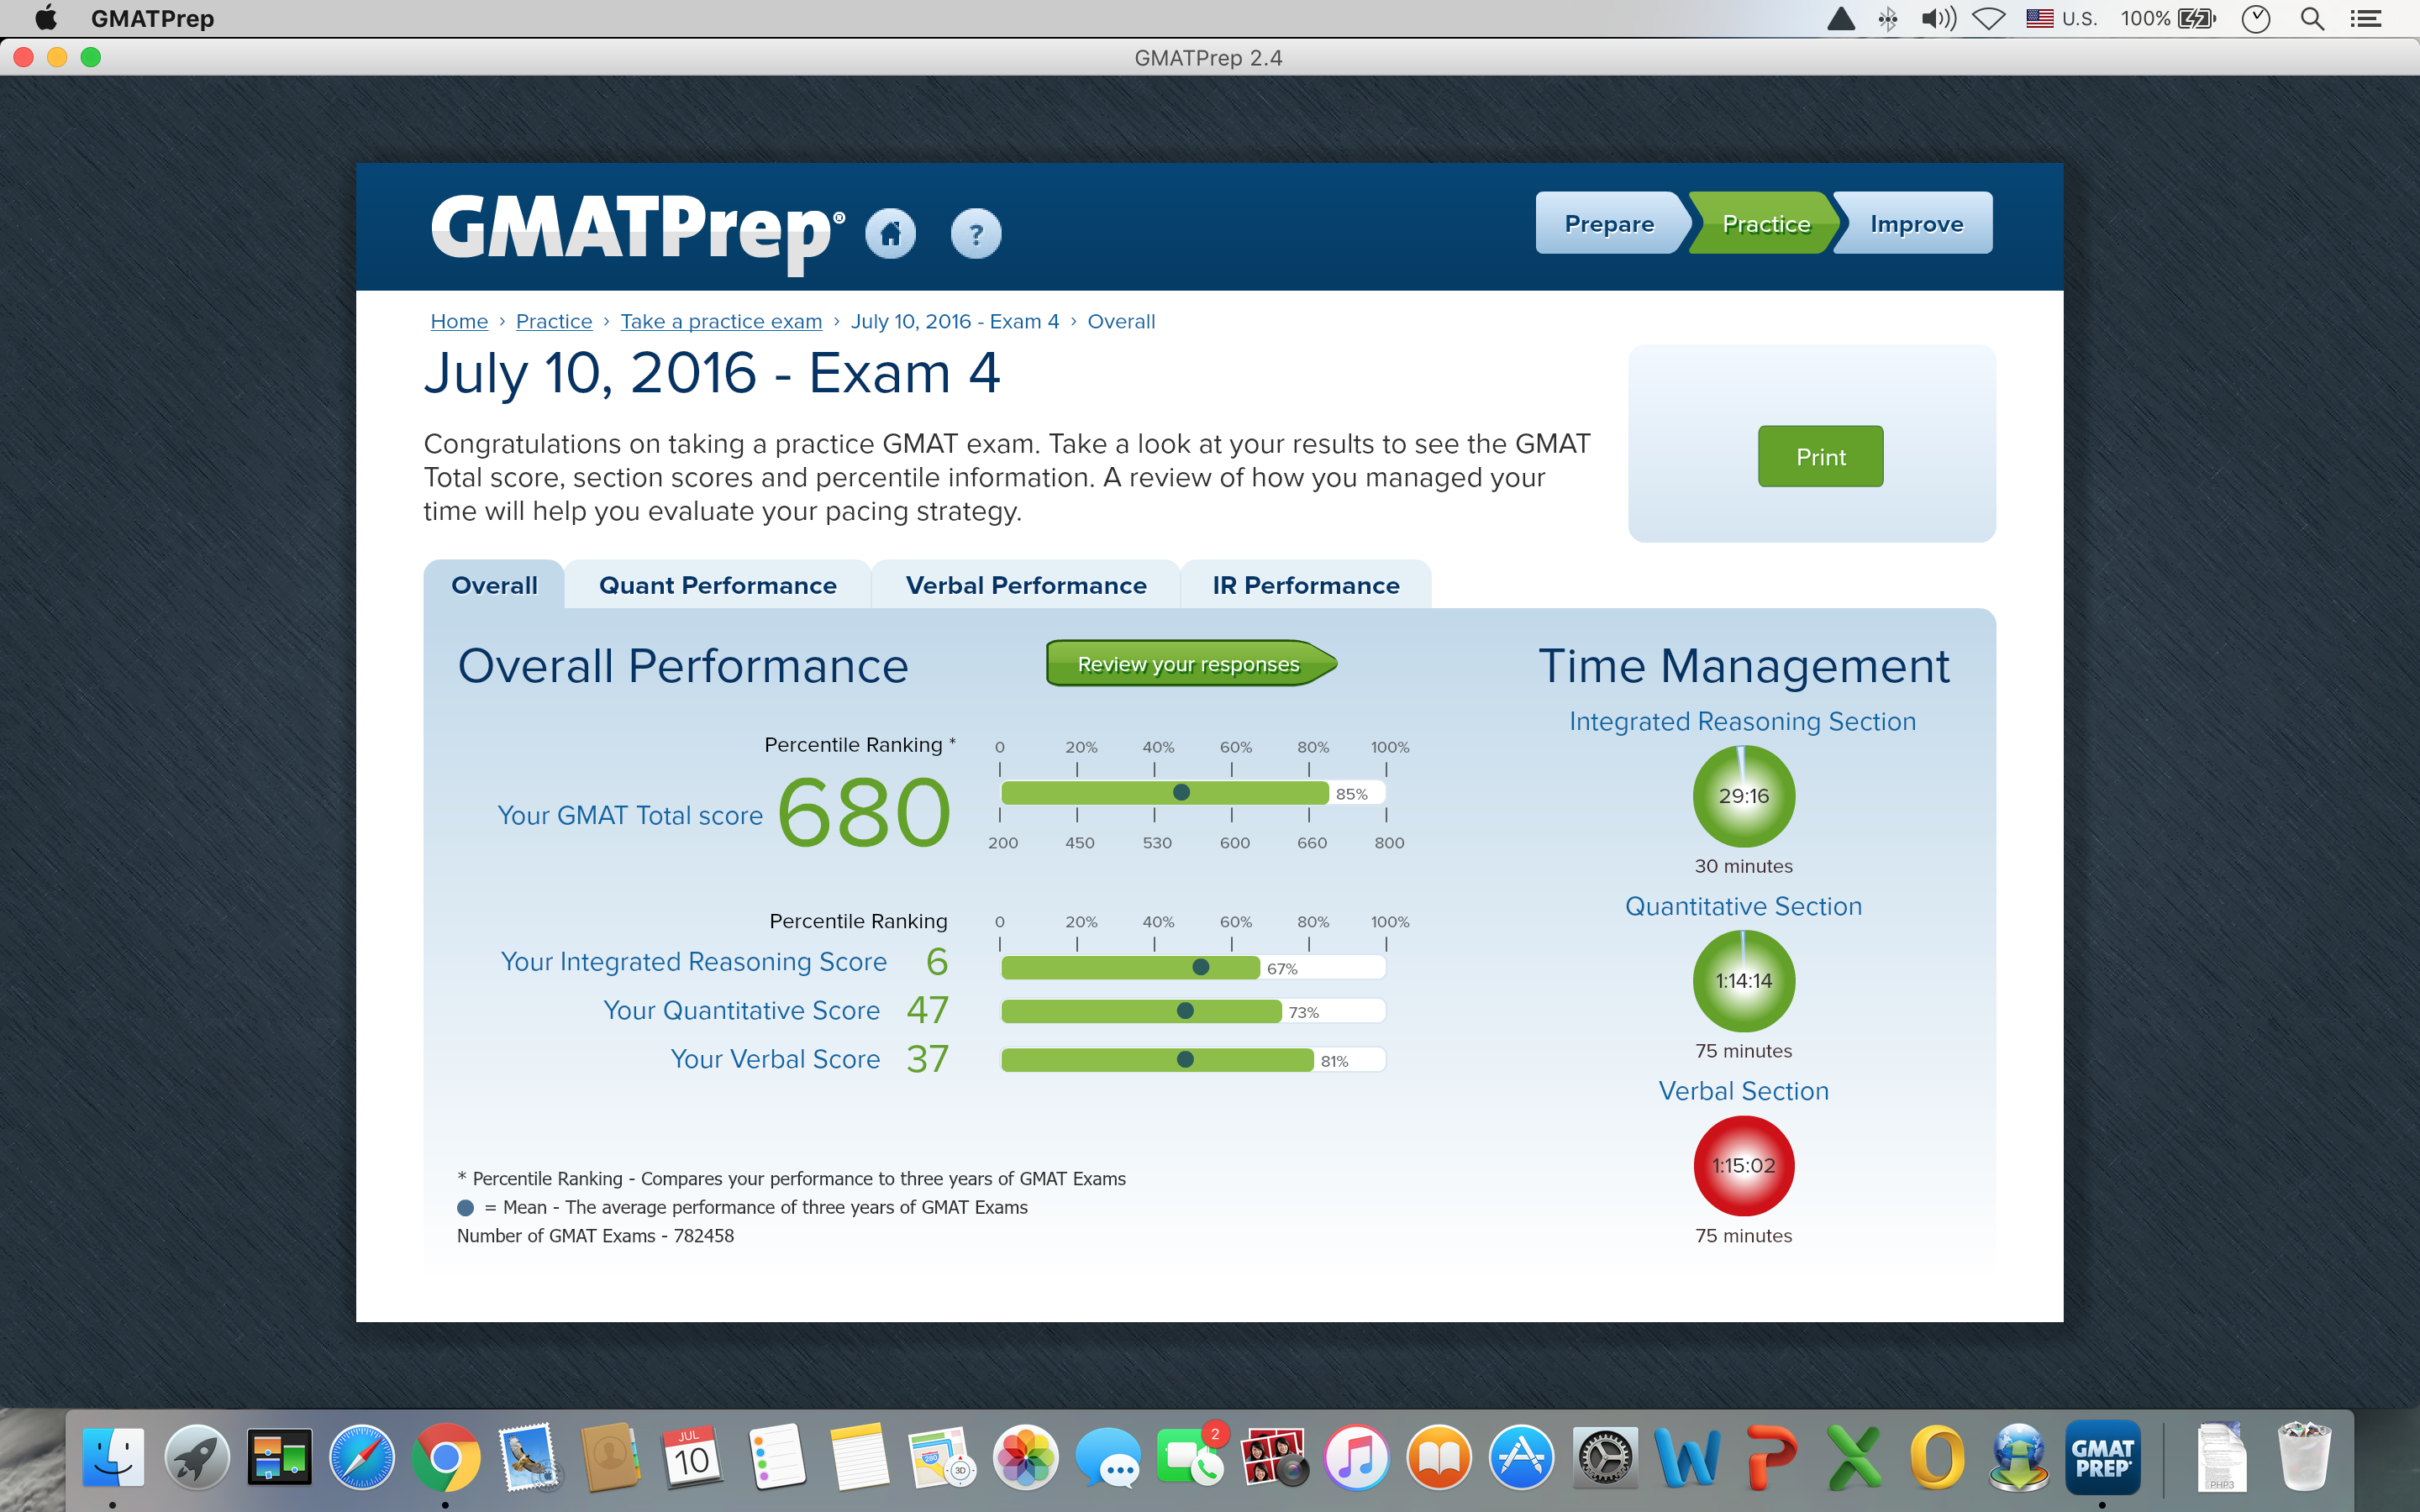The image size is (2420, 1512).
Task: Open the Notification Center list icon
Action: pos(2365,19)
